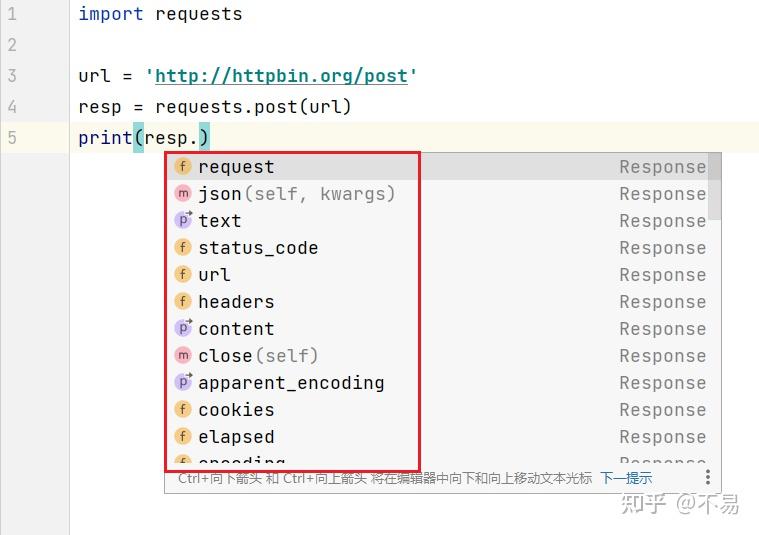Click the field icon beside cookies
This screenshot has width=759, height=535.
coord(183,410)
